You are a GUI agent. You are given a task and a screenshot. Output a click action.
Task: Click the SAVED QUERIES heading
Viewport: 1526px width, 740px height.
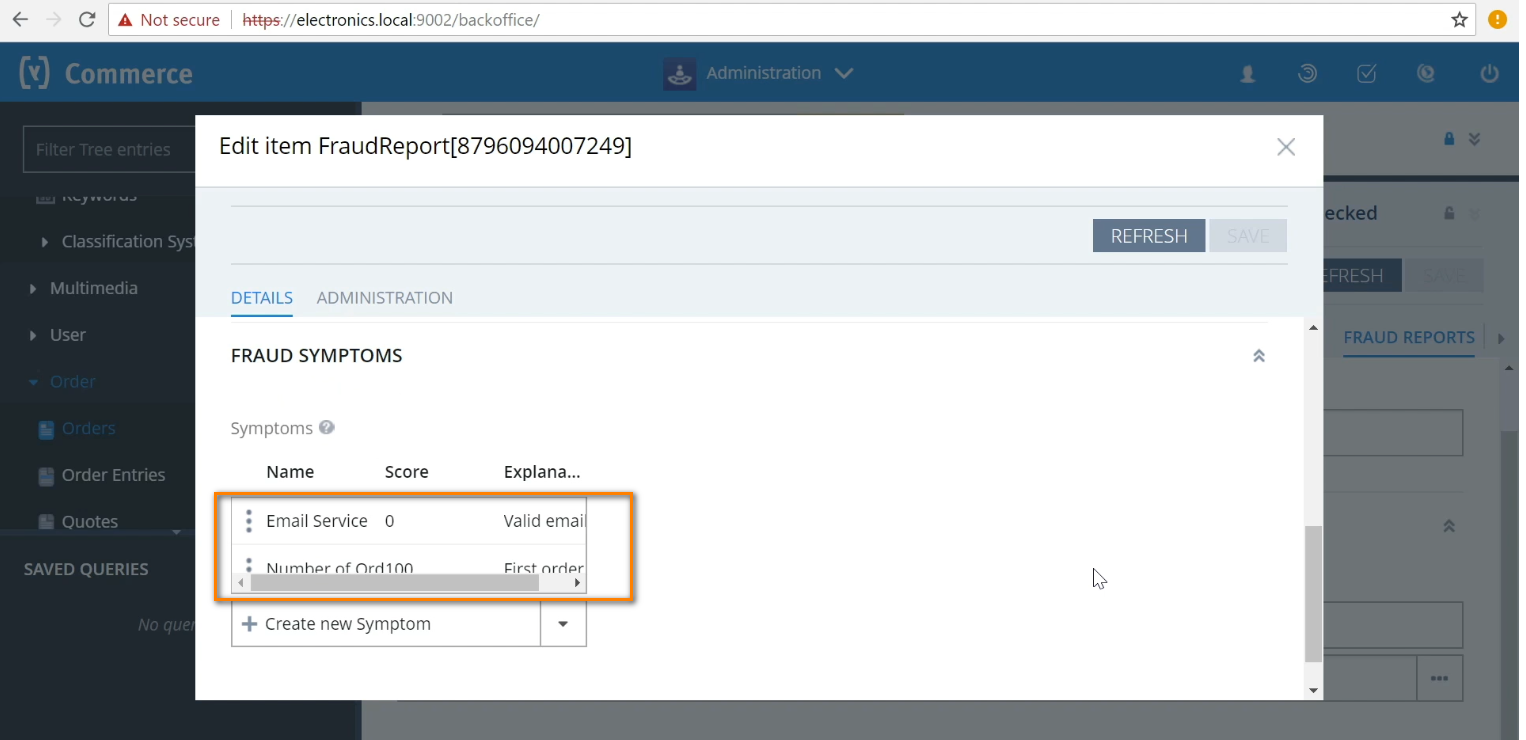click(x=86, y=569)
